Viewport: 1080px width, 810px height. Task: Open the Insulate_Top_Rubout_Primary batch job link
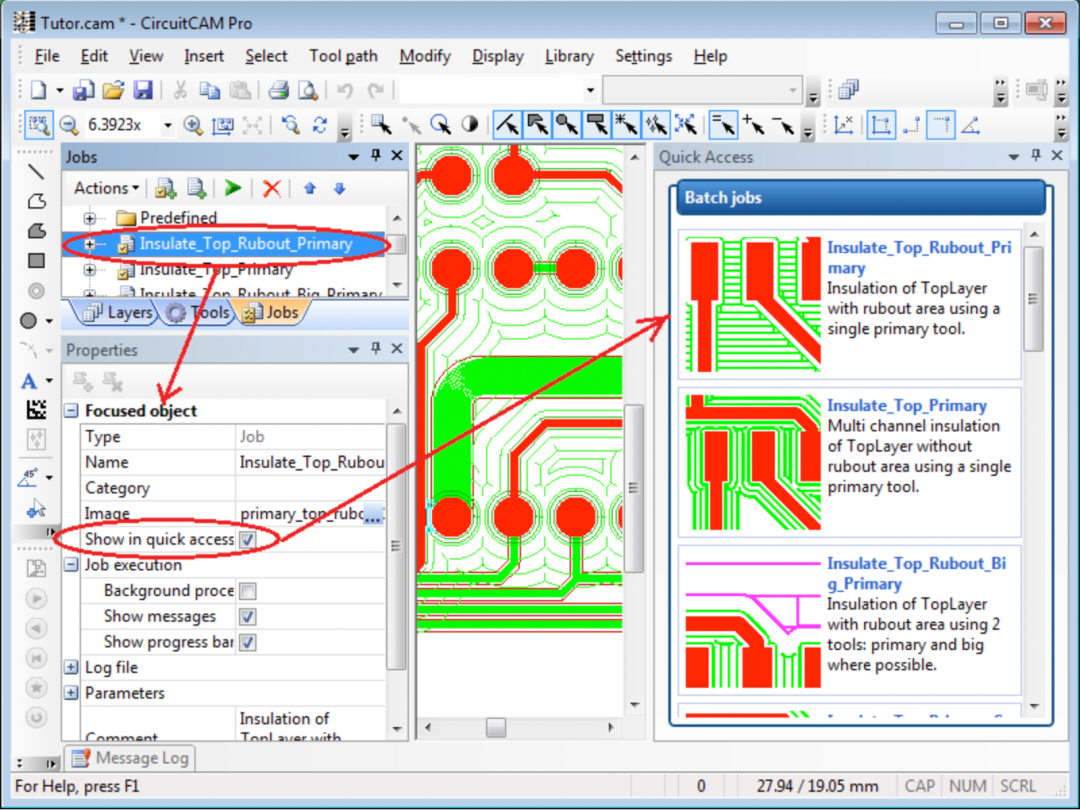pos(919,258)
